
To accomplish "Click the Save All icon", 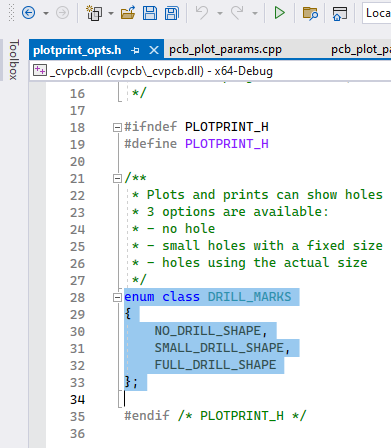I will 172,13.
